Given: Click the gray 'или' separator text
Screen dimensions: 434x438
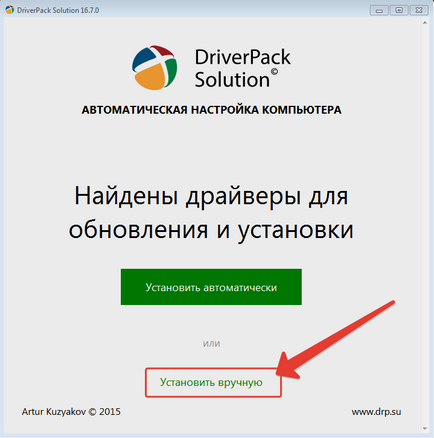Looking at the screenshot, I should coord(211,343).
